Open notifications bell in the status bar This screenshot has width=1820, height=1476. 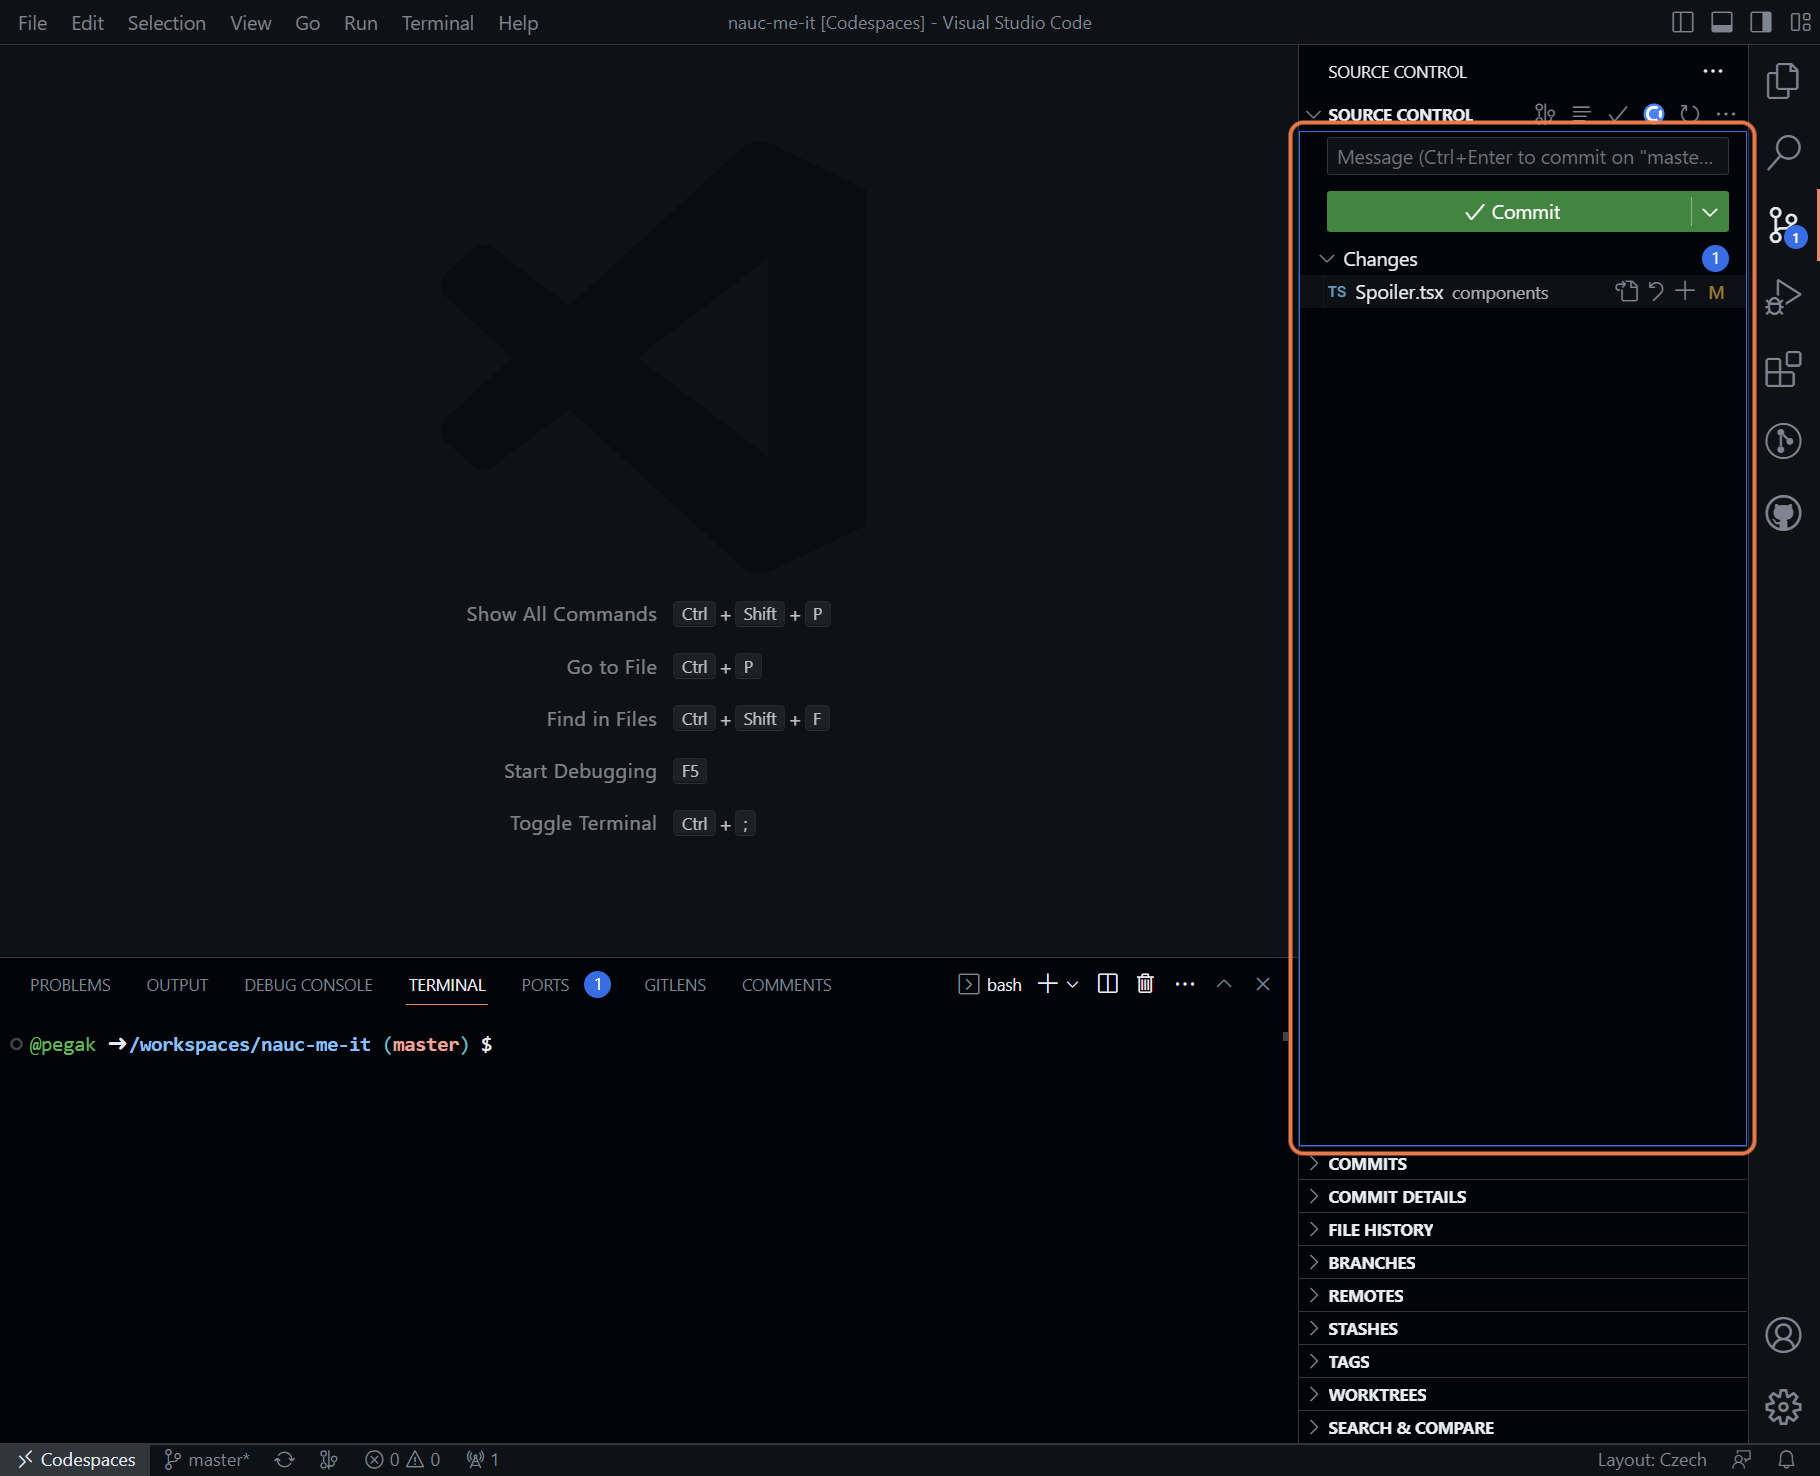point(1786,1460)
